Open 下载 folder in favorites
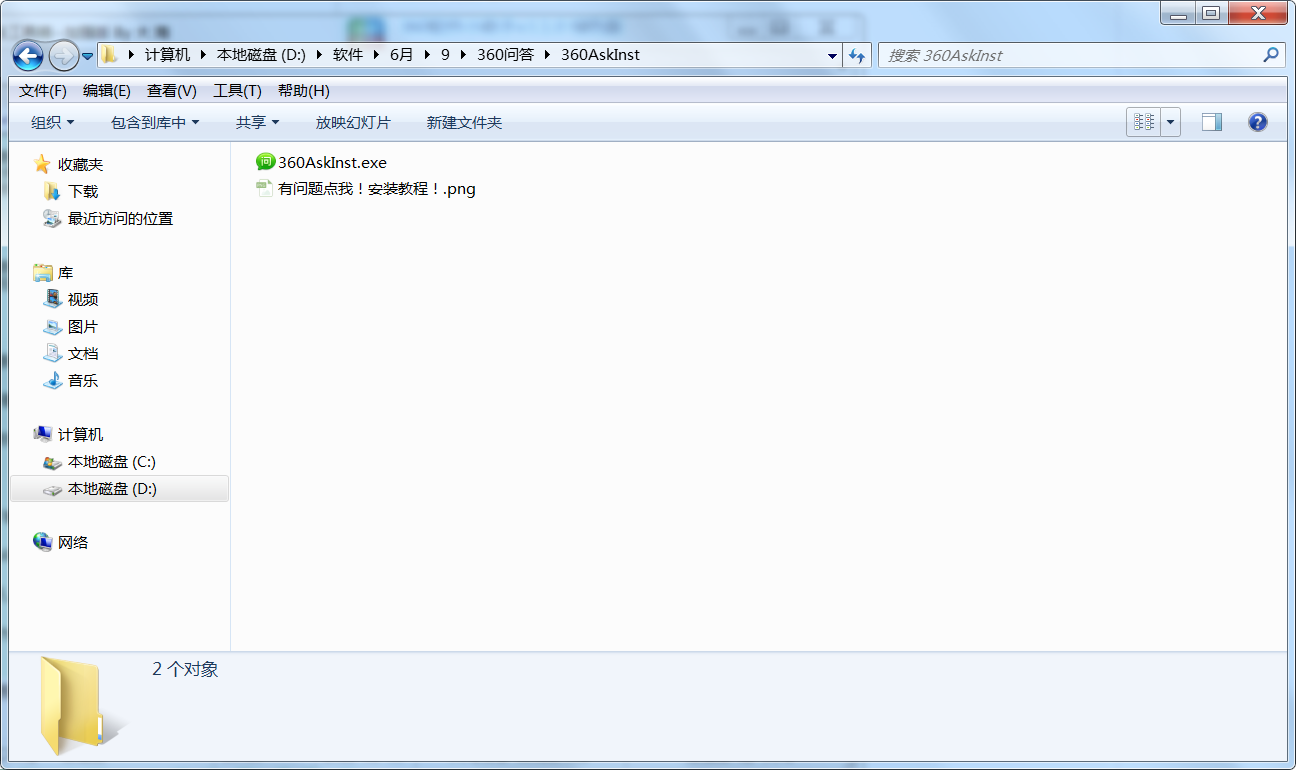 point(83,191)
